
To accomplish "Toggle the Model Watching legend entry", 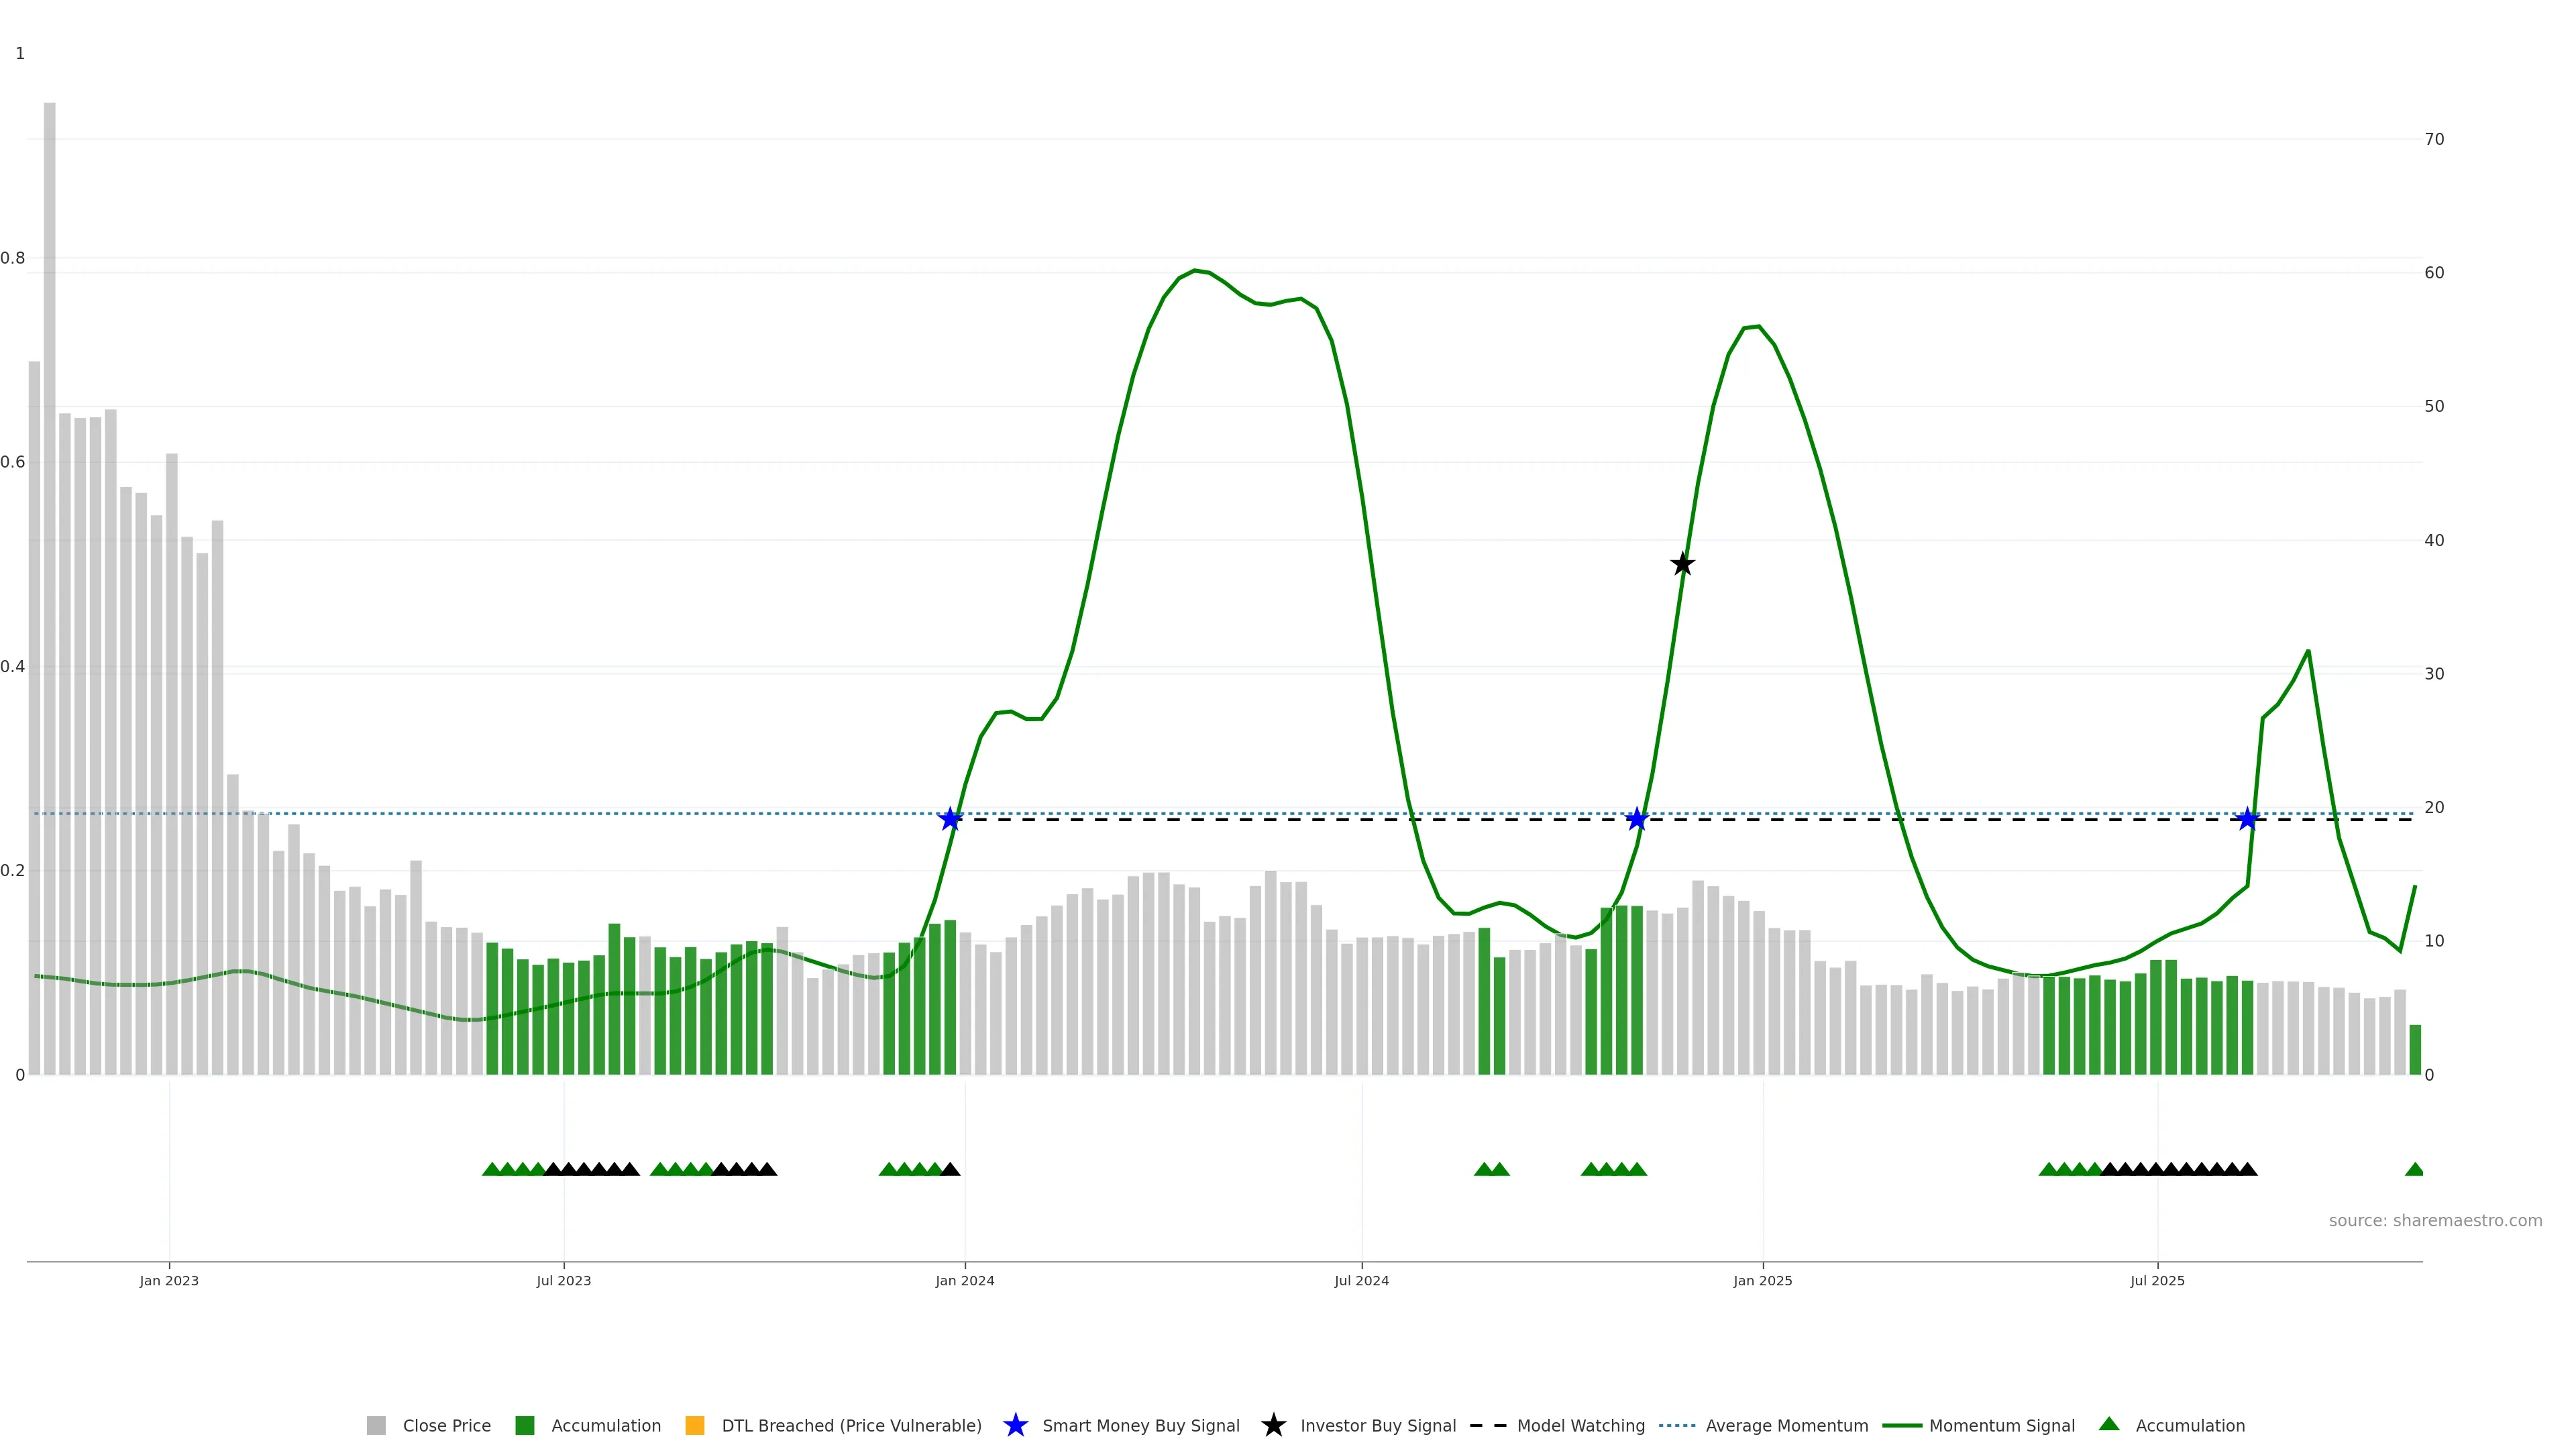I will 1580,1425.
